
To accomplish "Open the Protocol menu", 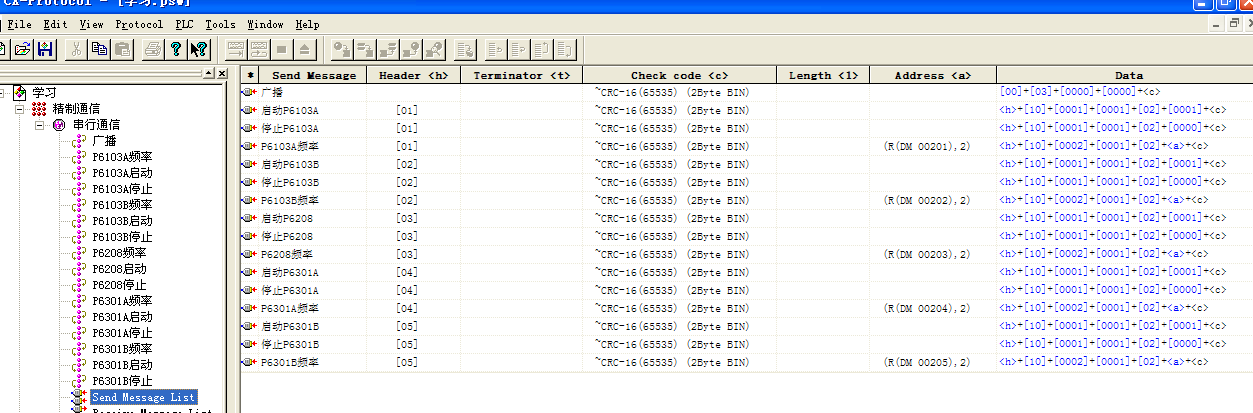I will point(139,24).
